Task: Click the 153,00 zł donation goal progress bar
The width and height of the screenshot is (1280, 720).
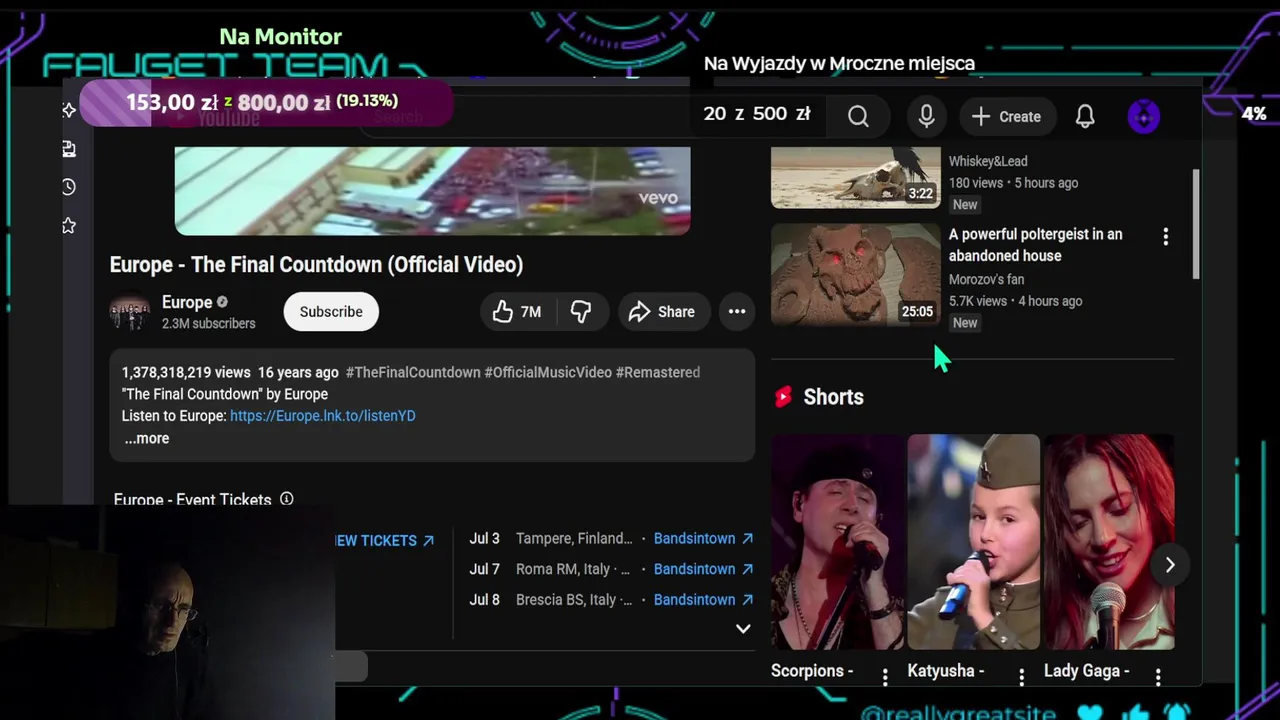Action: (266, 102)
